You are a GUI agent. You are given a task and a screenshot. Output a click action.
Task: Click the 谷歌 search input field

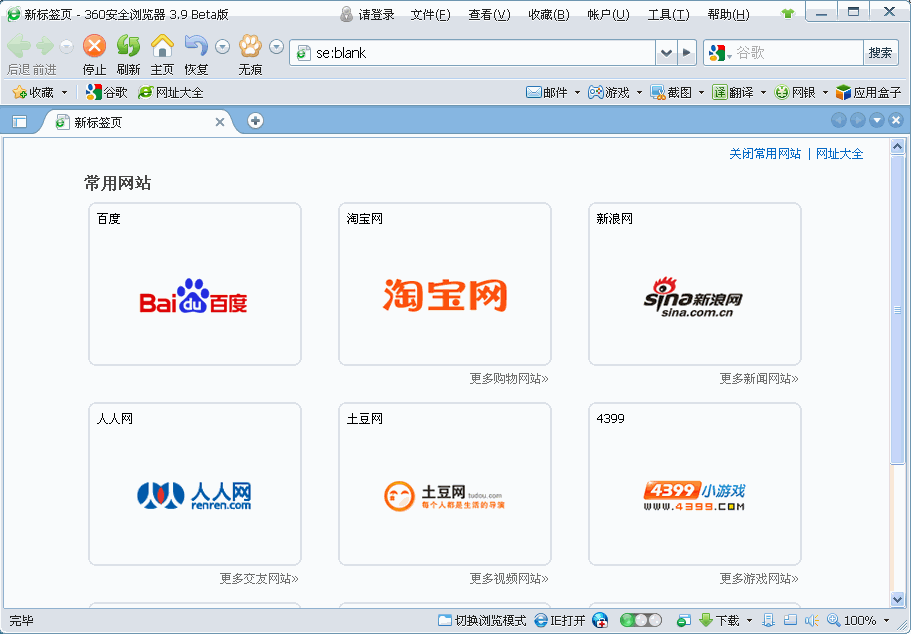pos(798,53)
